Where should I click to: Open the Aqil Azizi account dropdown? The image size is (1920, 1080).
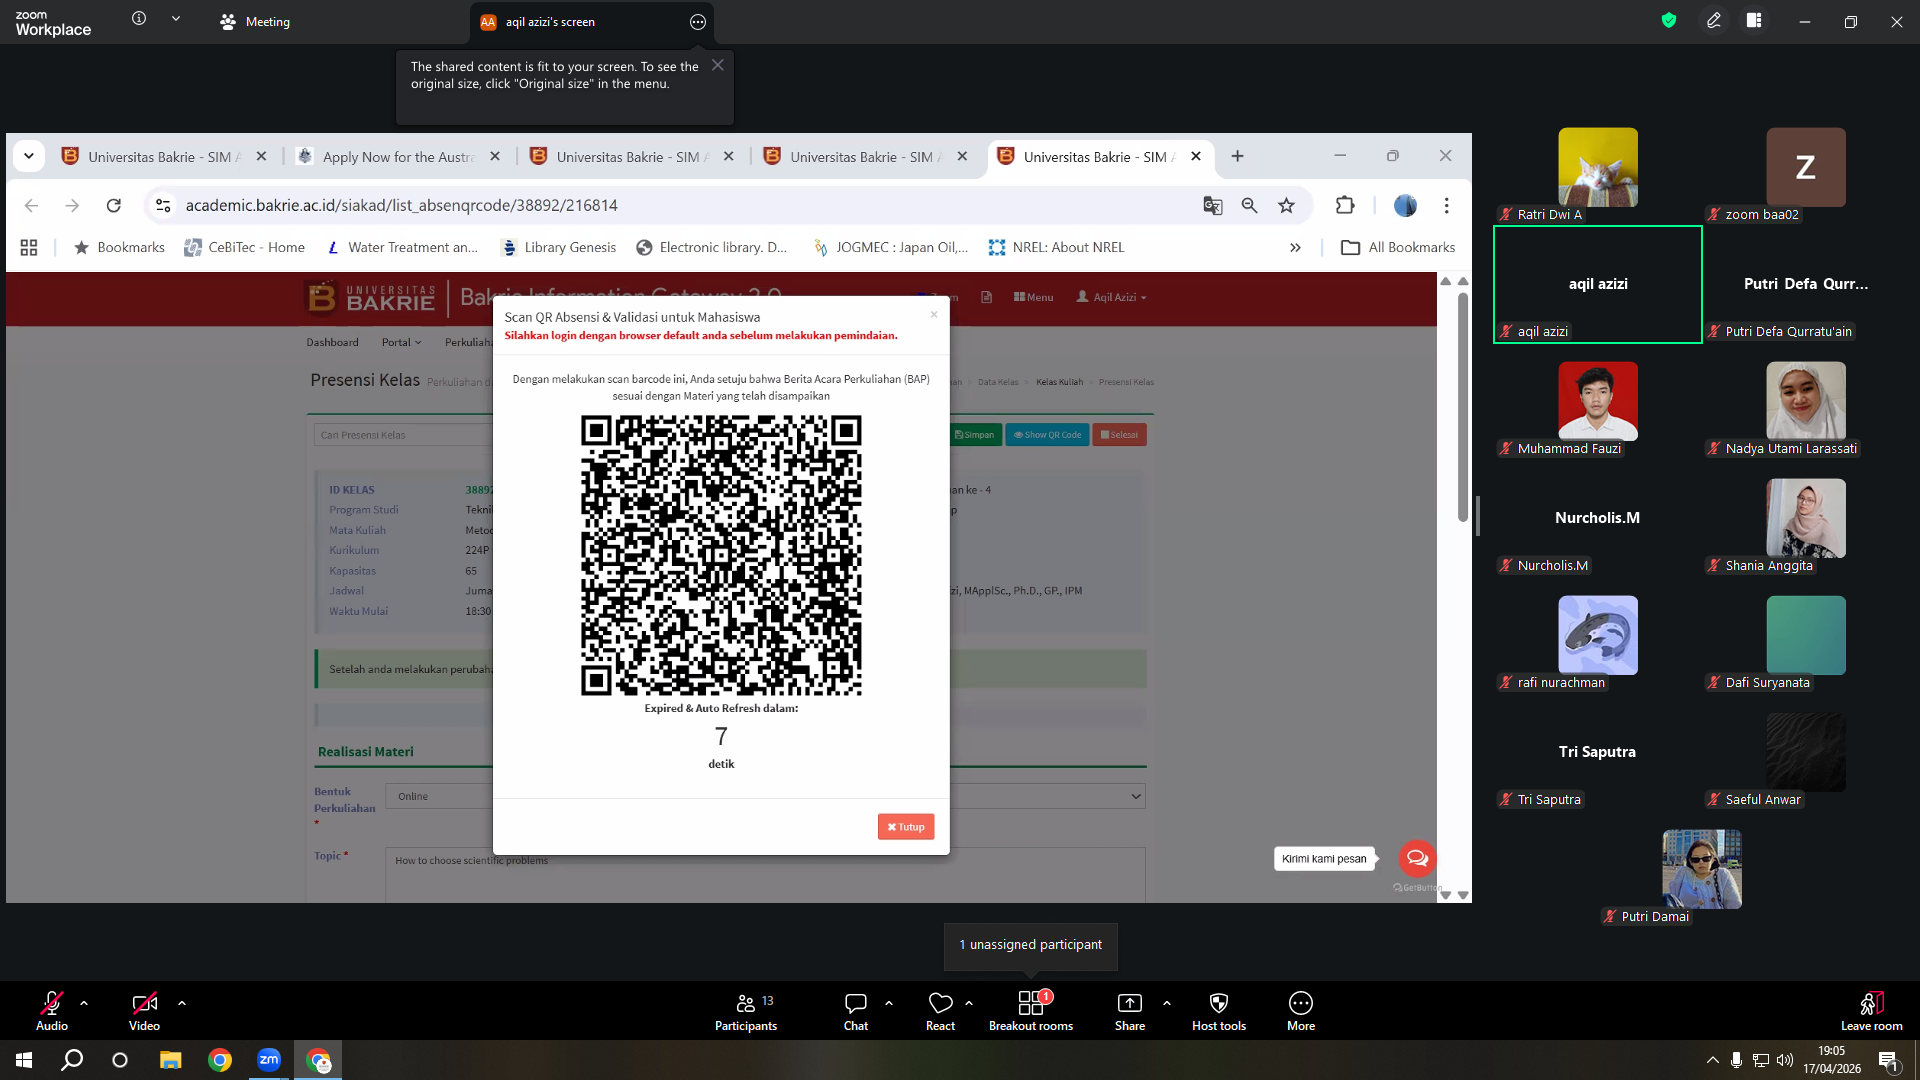tap(1111, 297)
